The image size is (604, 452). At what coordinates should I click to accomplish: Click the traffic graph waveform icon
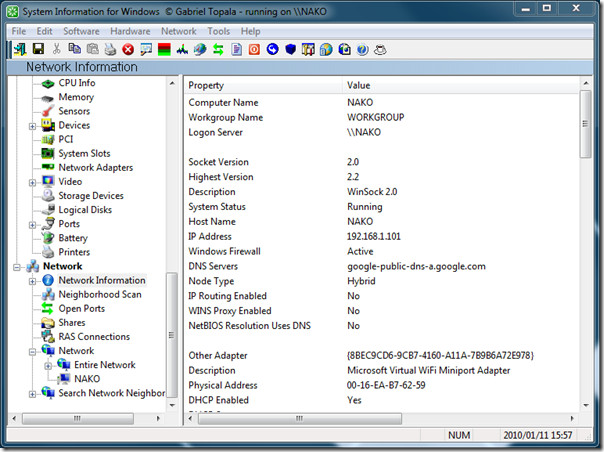182,49
